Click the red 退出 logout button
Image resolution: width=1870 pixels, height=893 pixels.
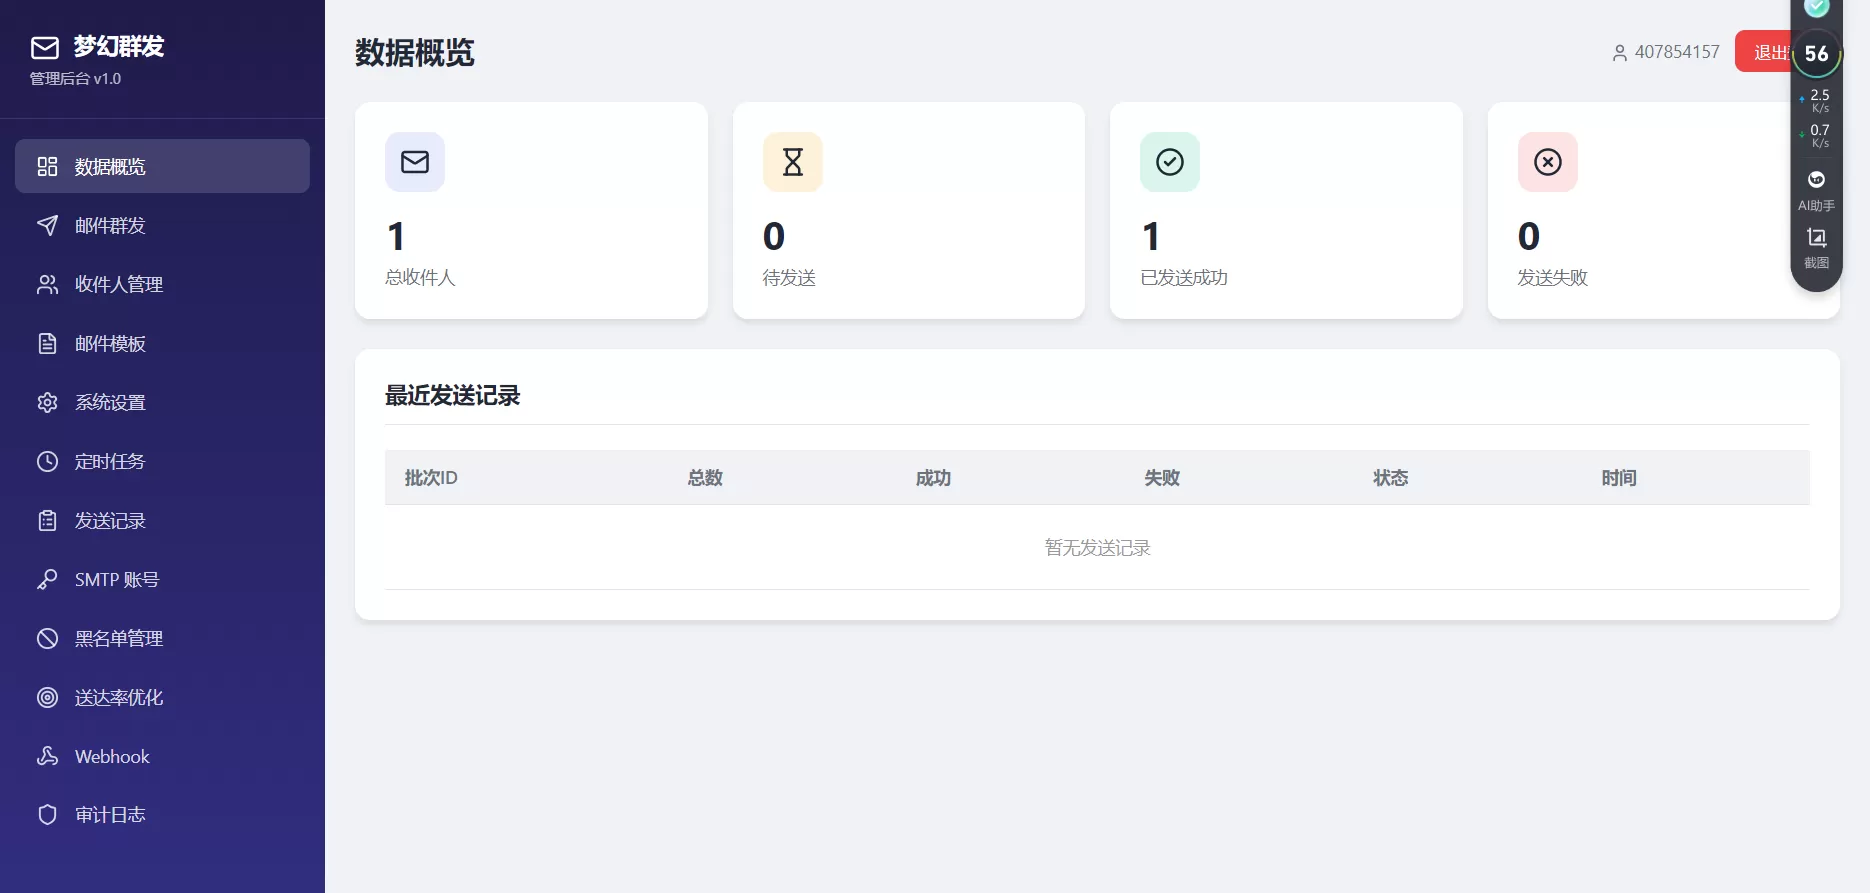[1764, 52]
